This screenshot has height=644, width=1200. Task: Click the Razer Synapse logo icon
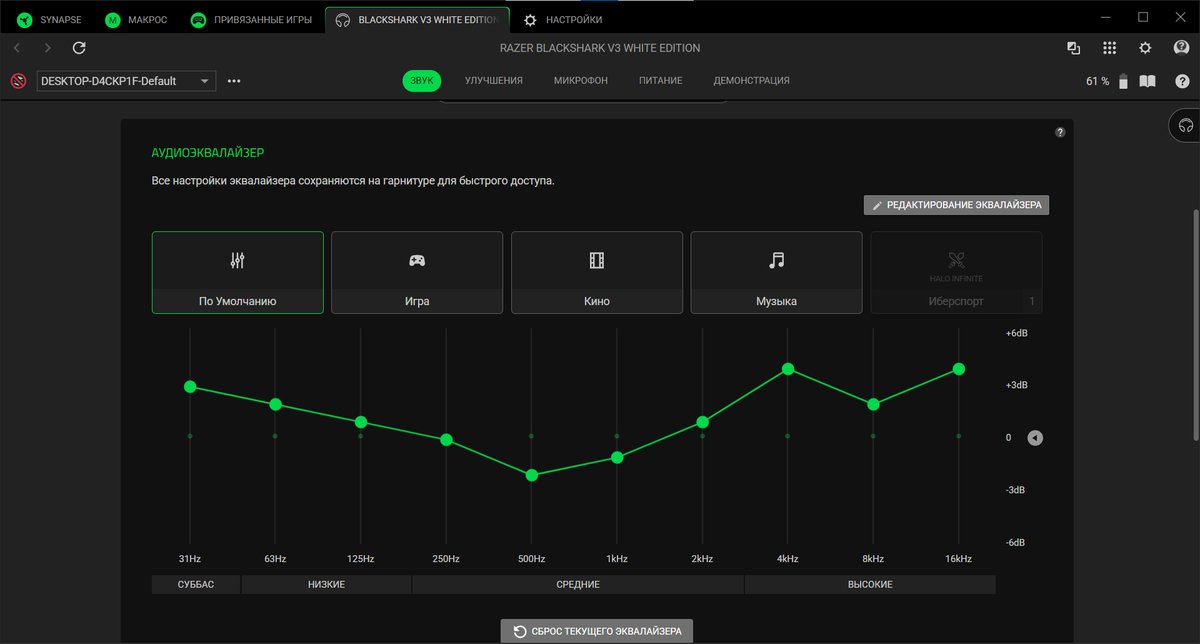coord(23,19)
